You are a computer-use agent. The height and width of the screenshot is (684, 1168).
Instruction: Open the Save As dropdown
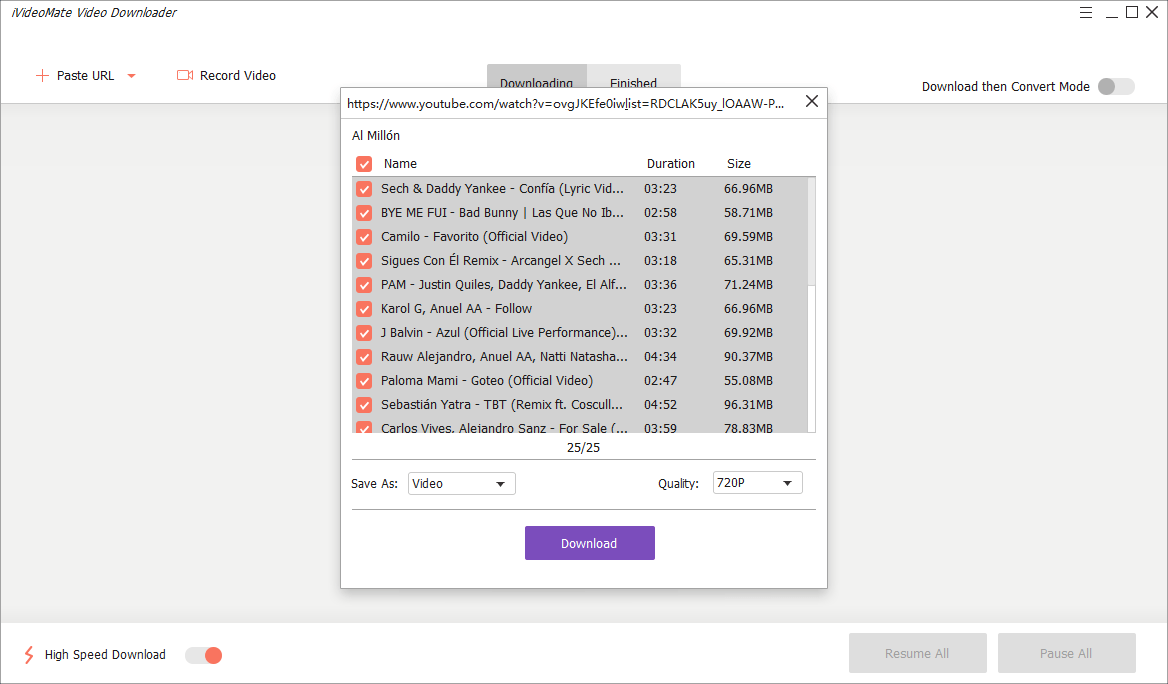pos(461,483)
